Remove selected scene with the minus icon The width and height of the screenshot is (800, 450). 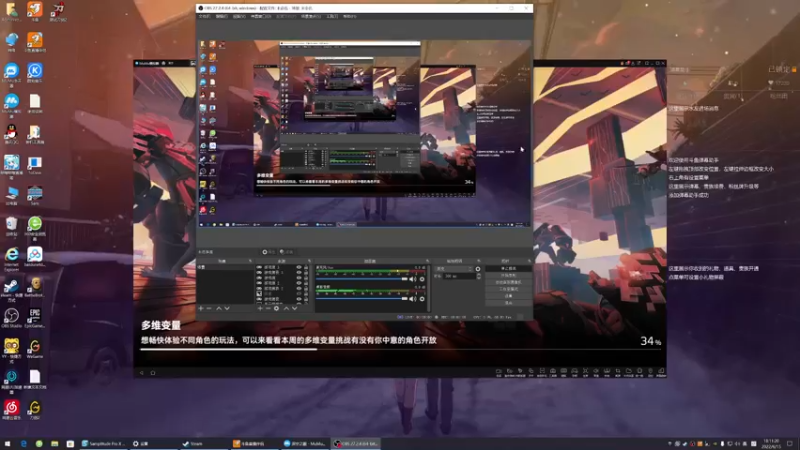pos(209,308)
